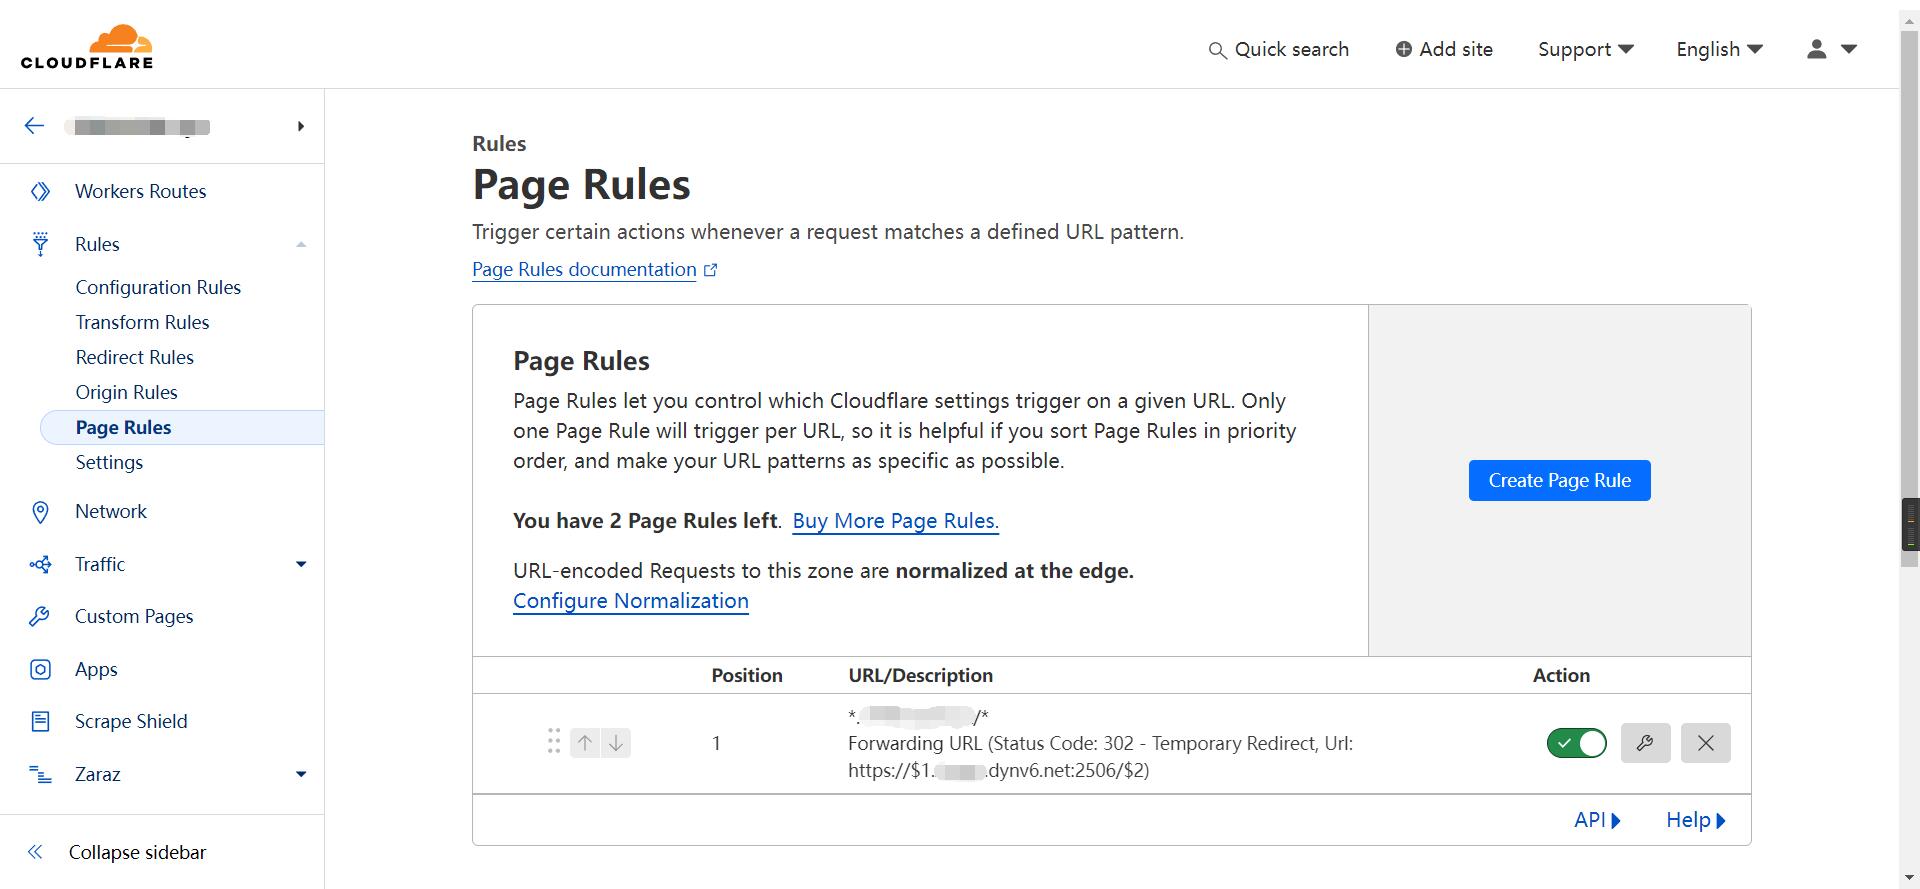Click the wrench edit icon for rule

click(x=1645, y=743)
